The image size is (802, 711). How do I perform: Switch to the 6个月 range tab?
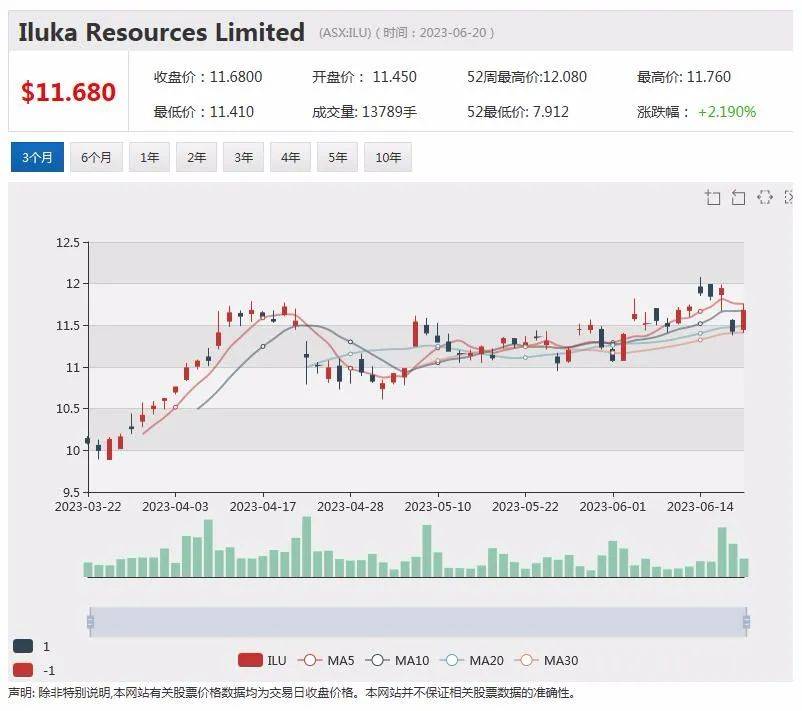tap(96, 157)
